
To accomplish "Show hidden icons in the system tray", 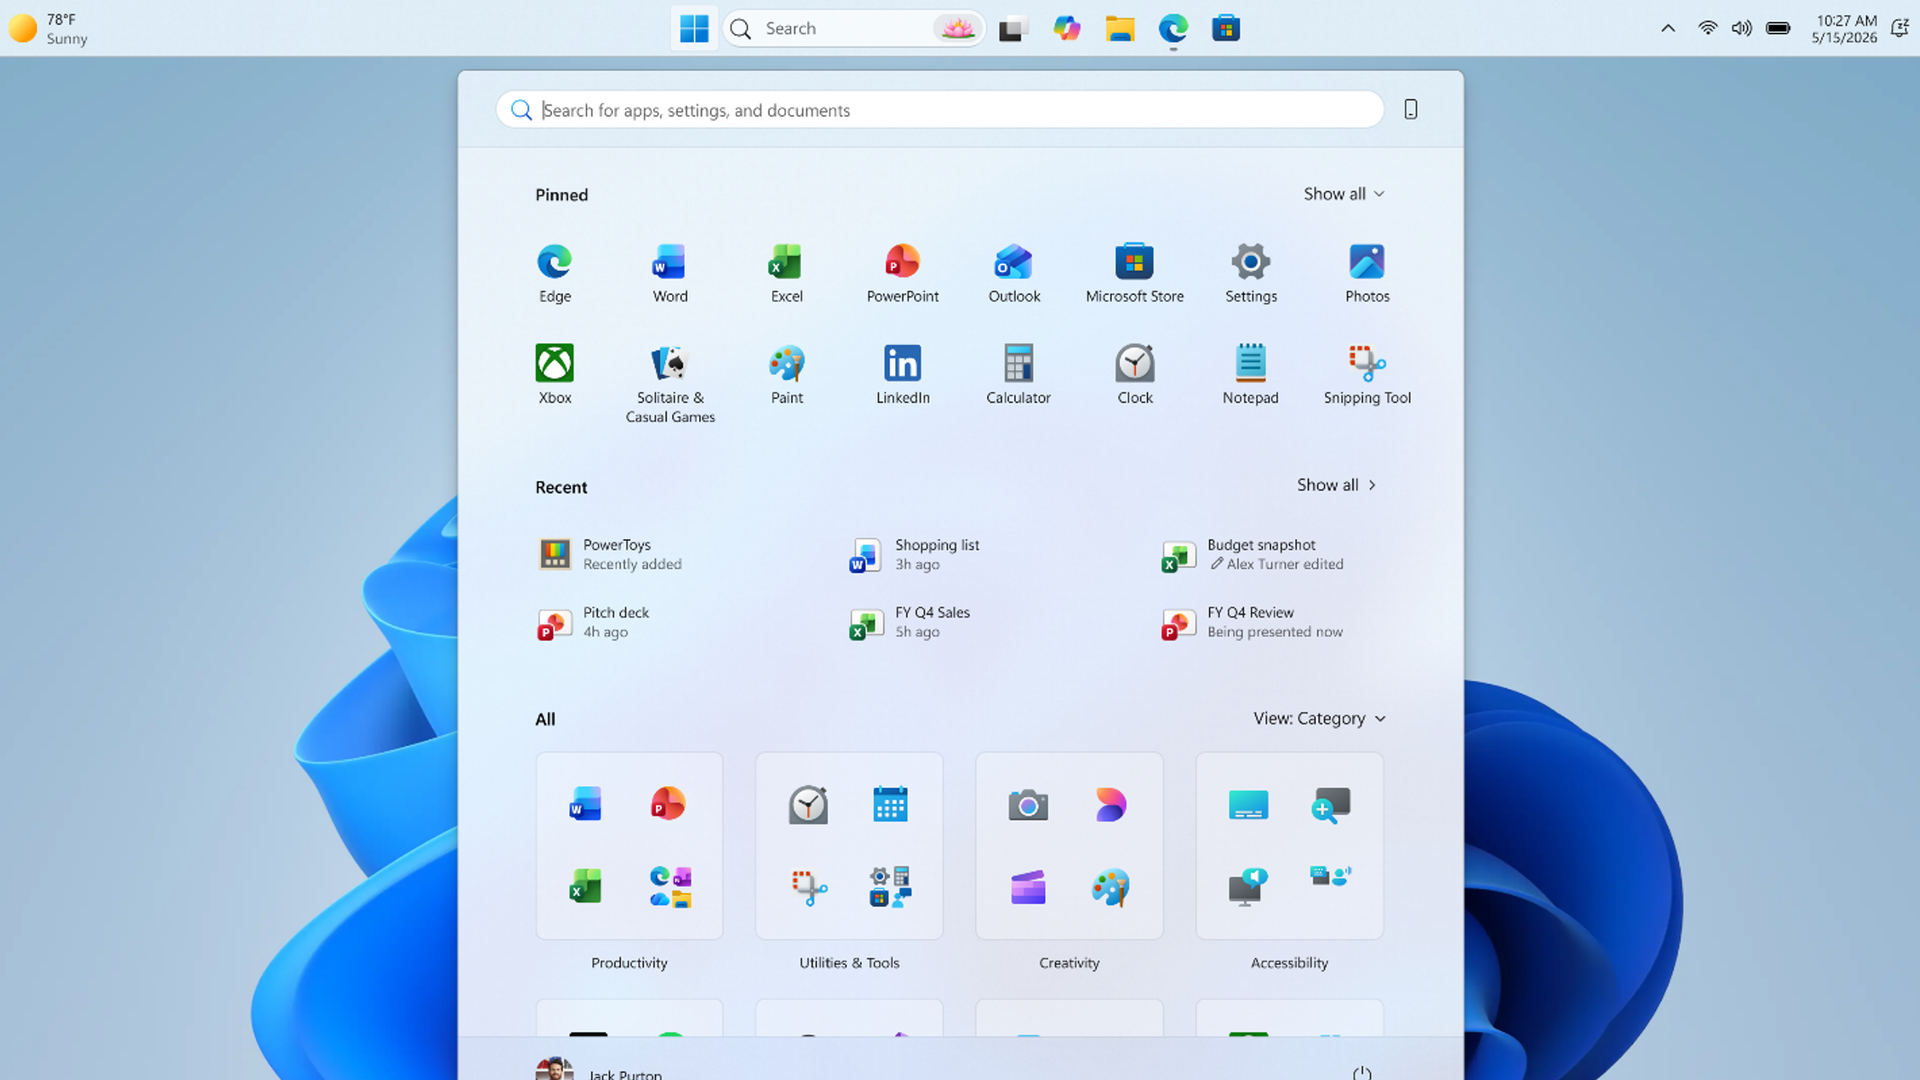I will (x=1668, y=28).
